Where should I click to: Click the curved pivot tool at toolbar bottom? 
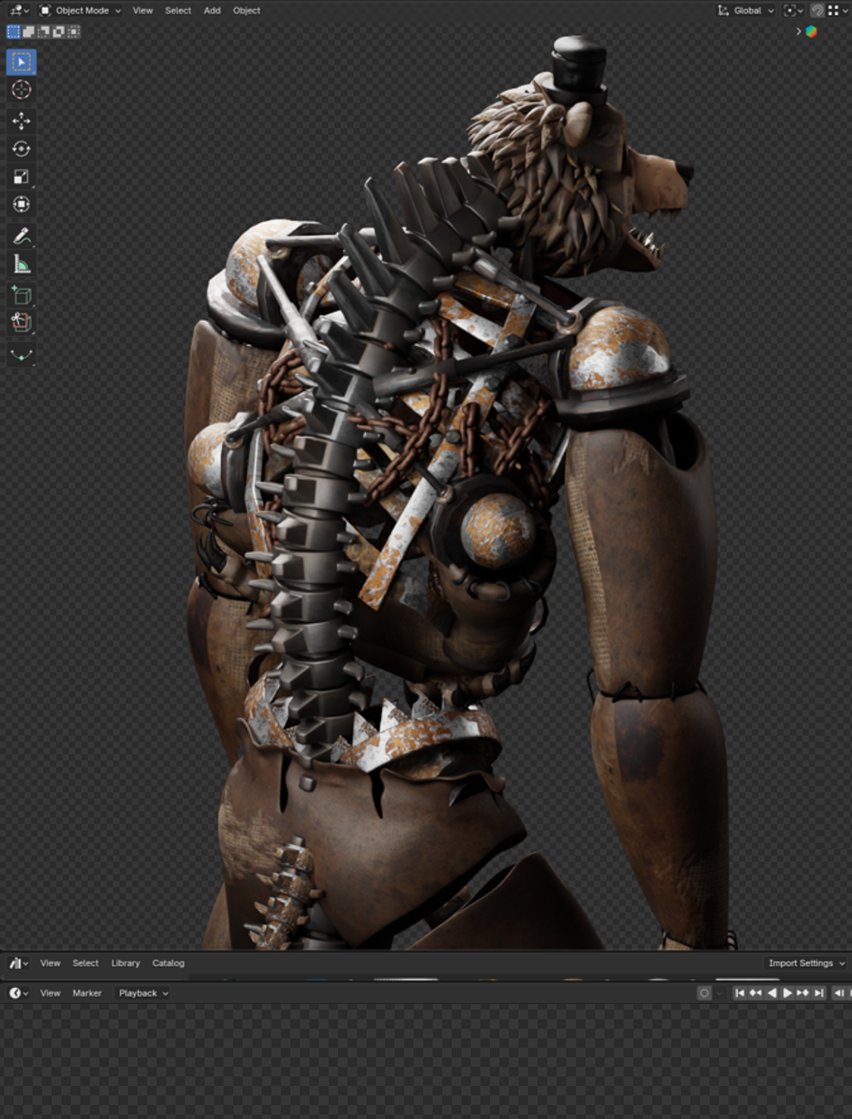click(x=21, y=354)
